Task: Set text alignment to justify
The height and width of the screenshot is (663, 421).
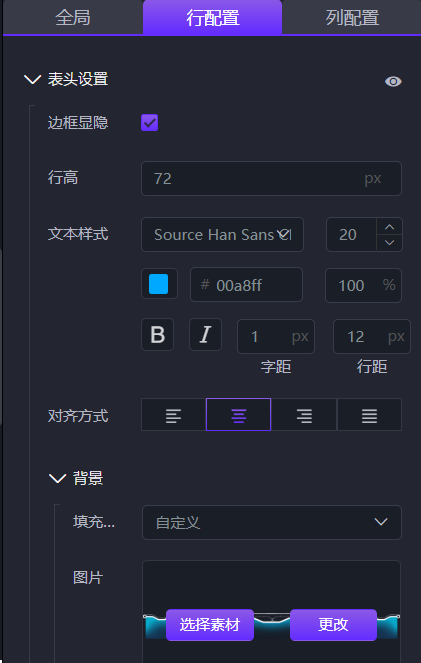Action: pyautogui.click(x=369, y=415)
